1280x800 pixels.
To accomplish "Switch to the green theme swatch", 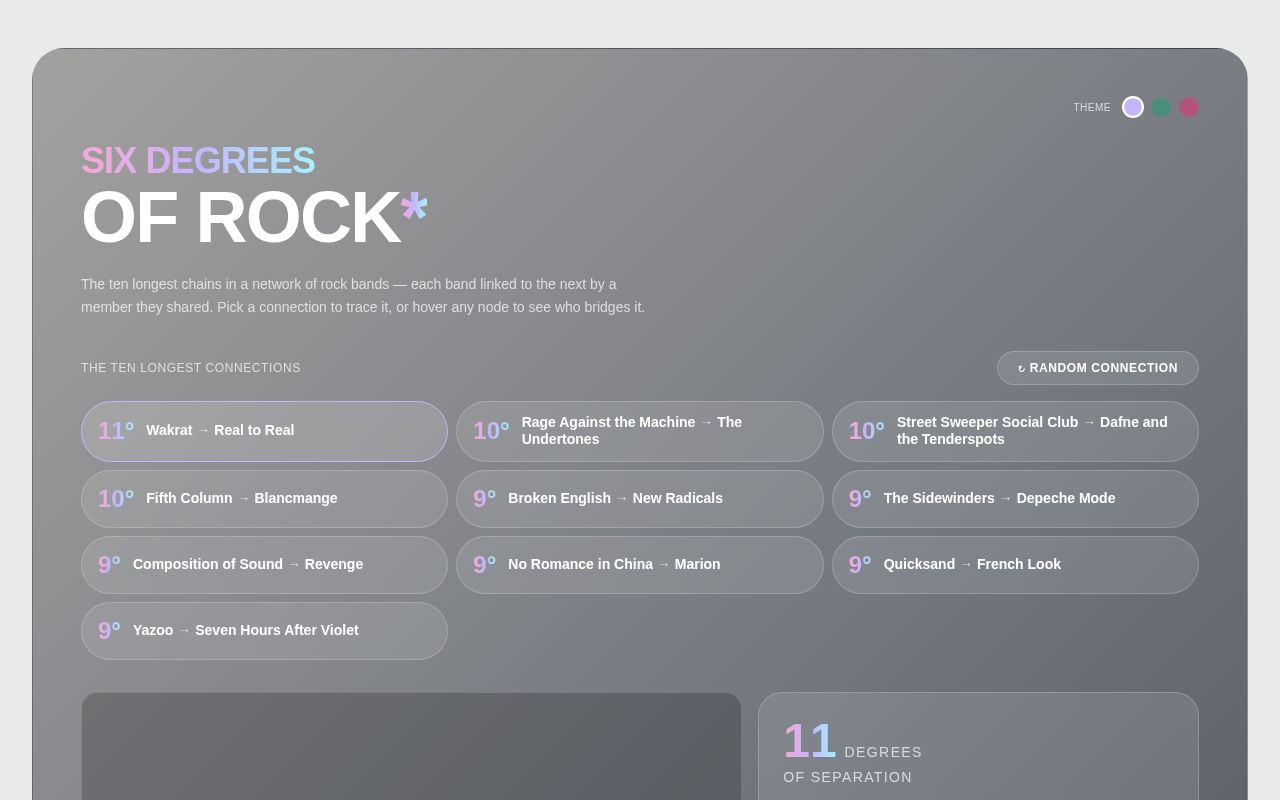I will 1161,107.
